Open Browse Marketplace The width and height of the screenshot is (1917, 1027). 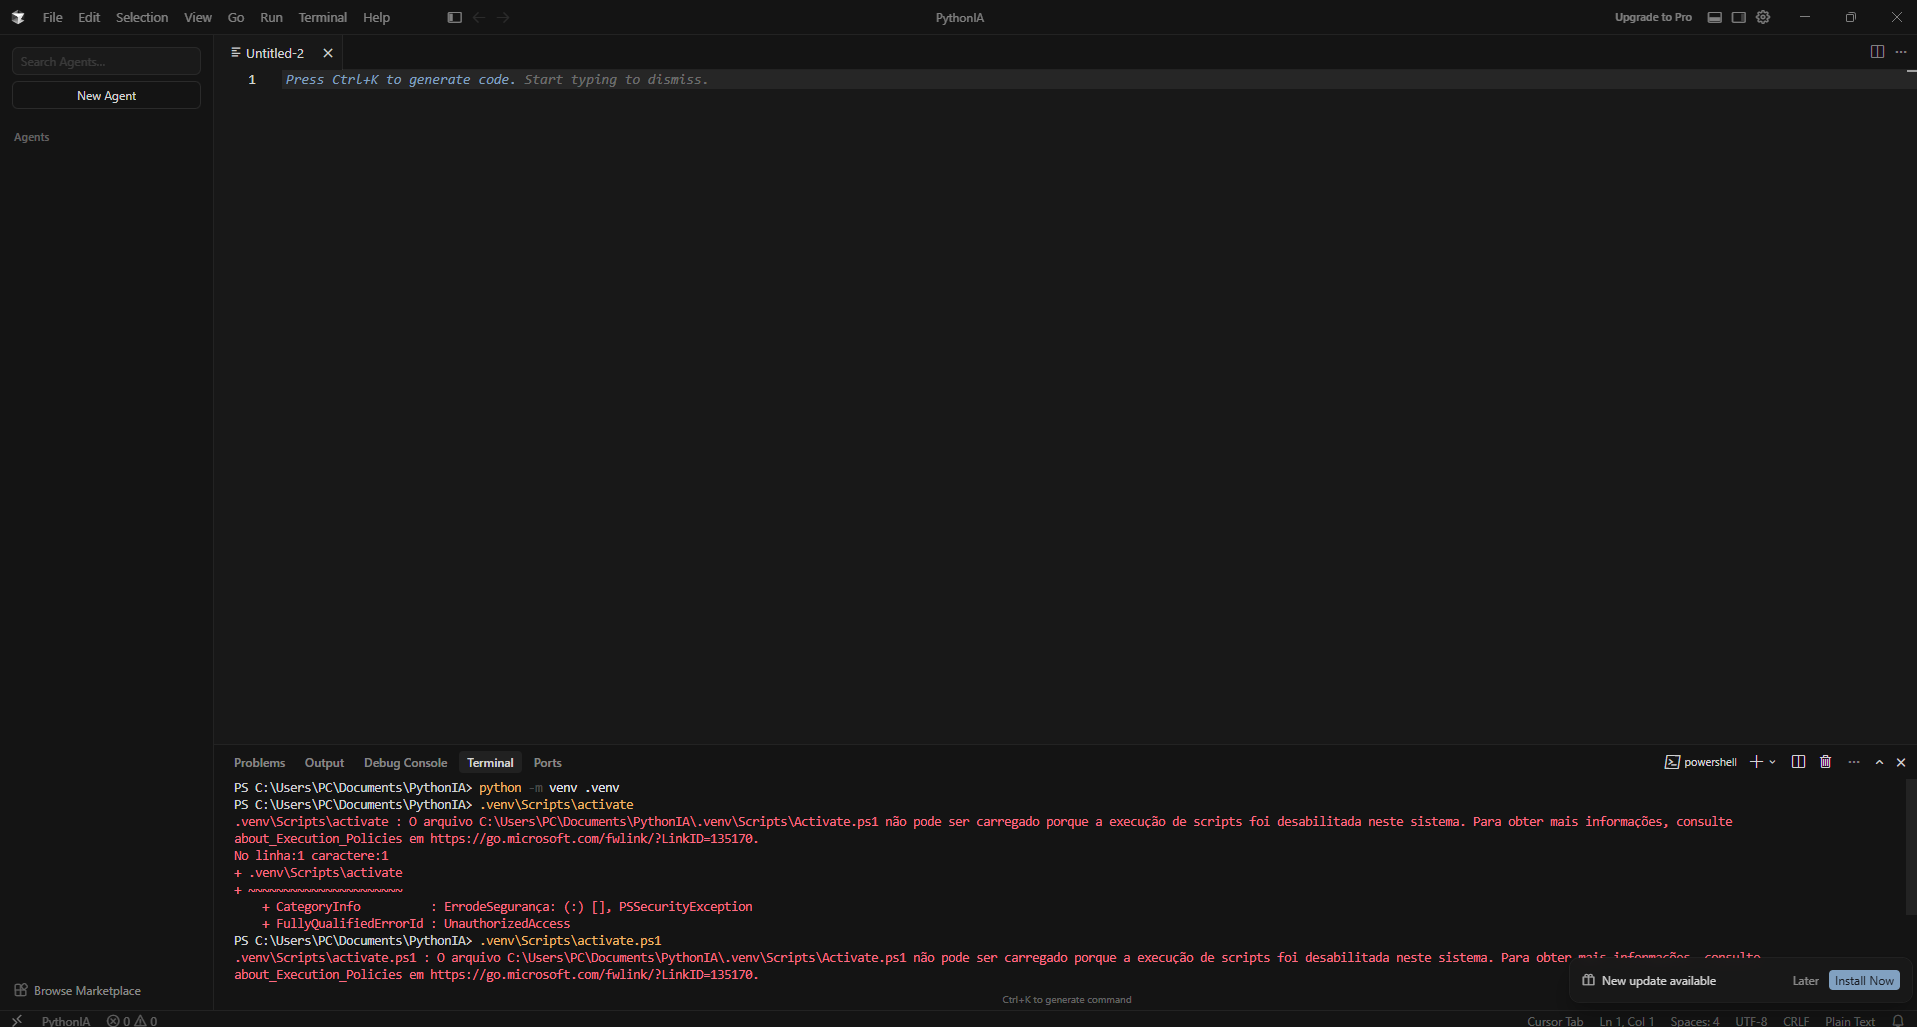coord(78,990)
